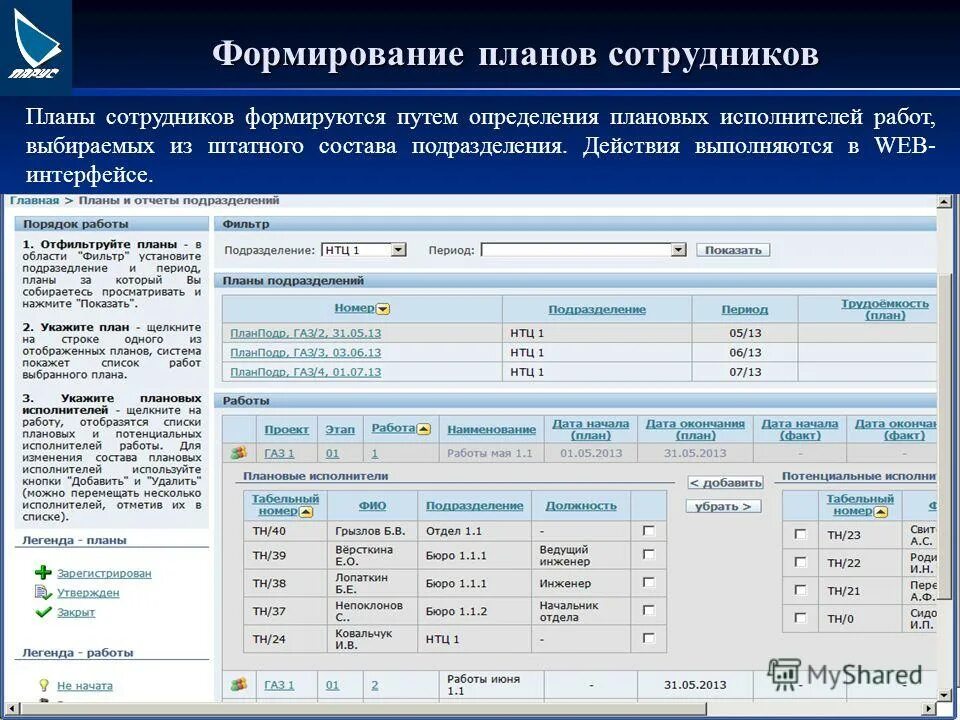Screen dimensions: 960x720
Task: Click the green plus Зарегистрирован legend icon
Action: click(x=43, y=573)
